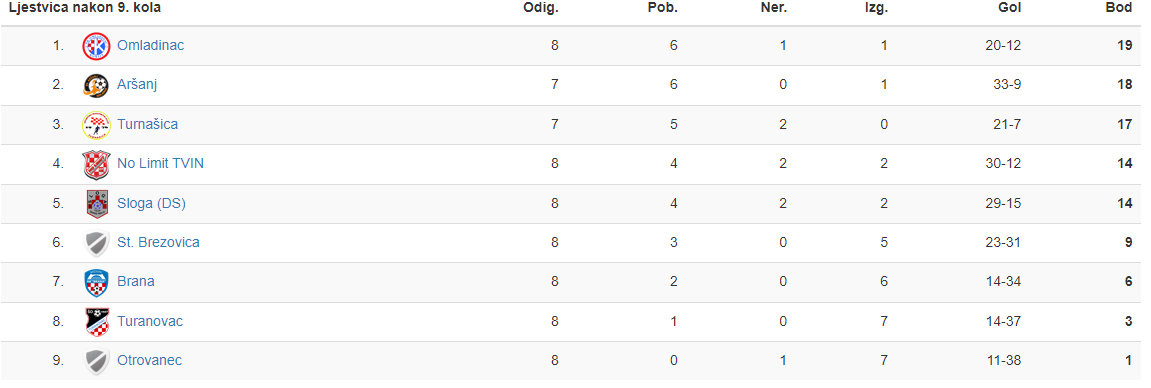Click the No Limit TVIN crest icon
The height and width of the screenshot is (388, 1151).
[x=96, y=164]
